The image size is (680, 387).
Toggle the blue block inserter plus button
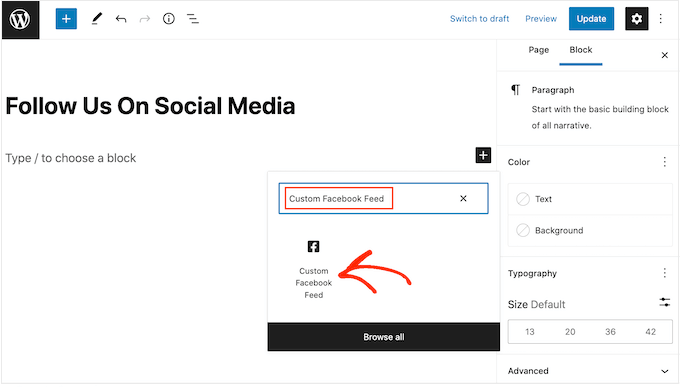pos(66,19)
